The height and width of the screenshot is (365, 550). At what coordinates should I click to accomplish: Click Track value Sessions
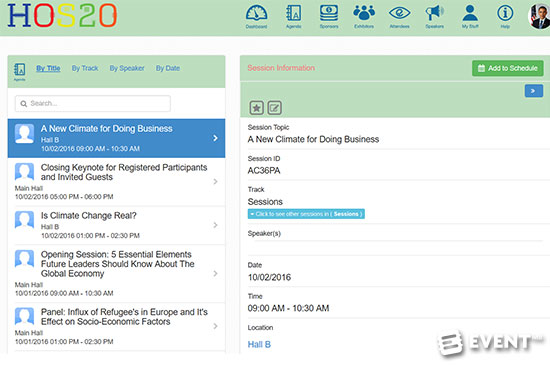tap(265, 202)
